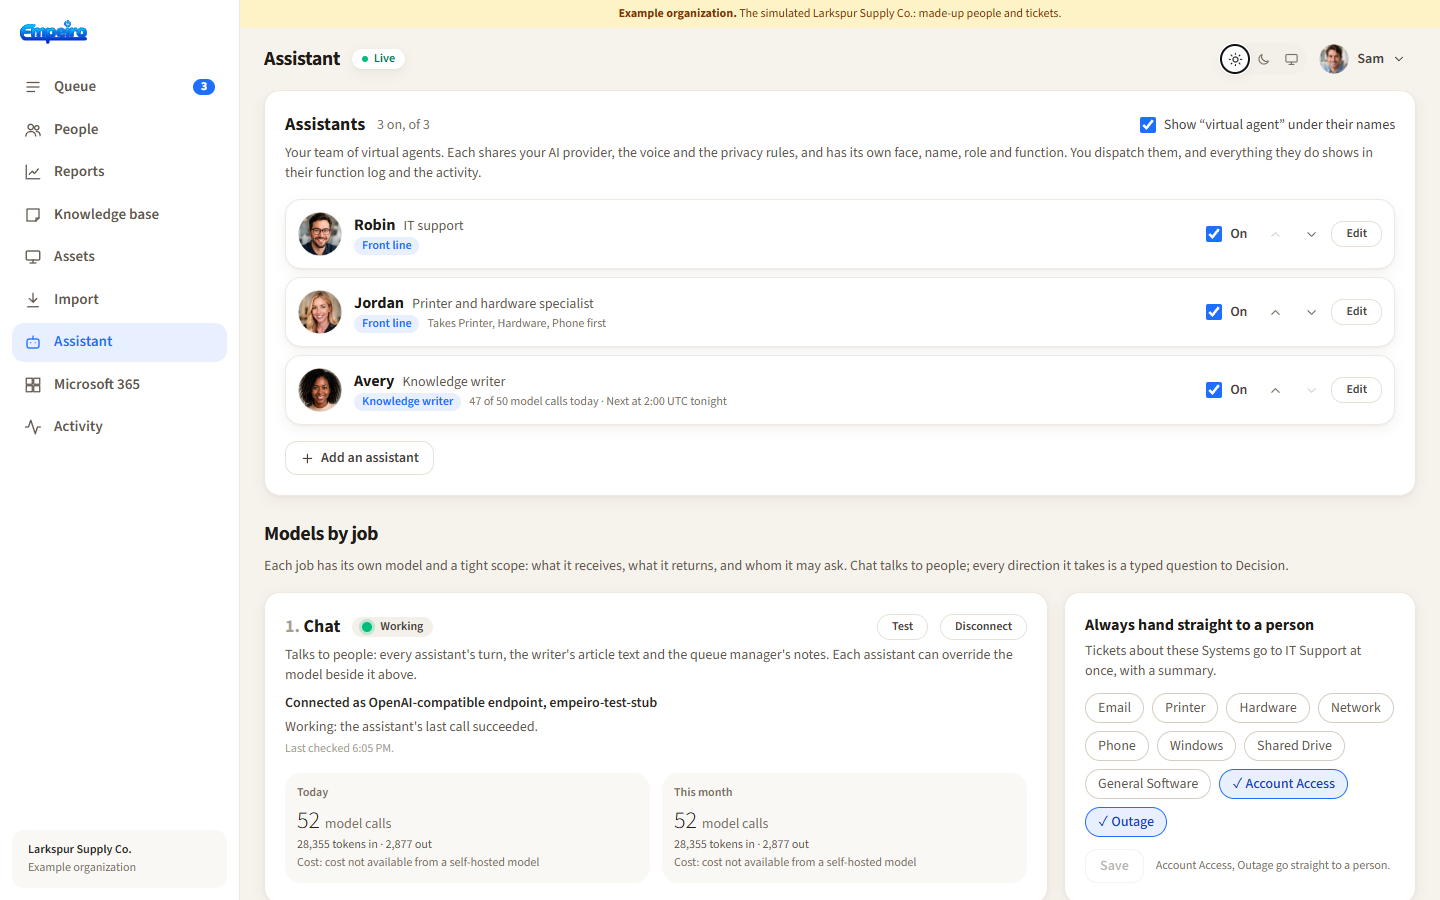Move Jordan down with chevron
This screenshot has width=1440, height=900.
(1311, 312)
